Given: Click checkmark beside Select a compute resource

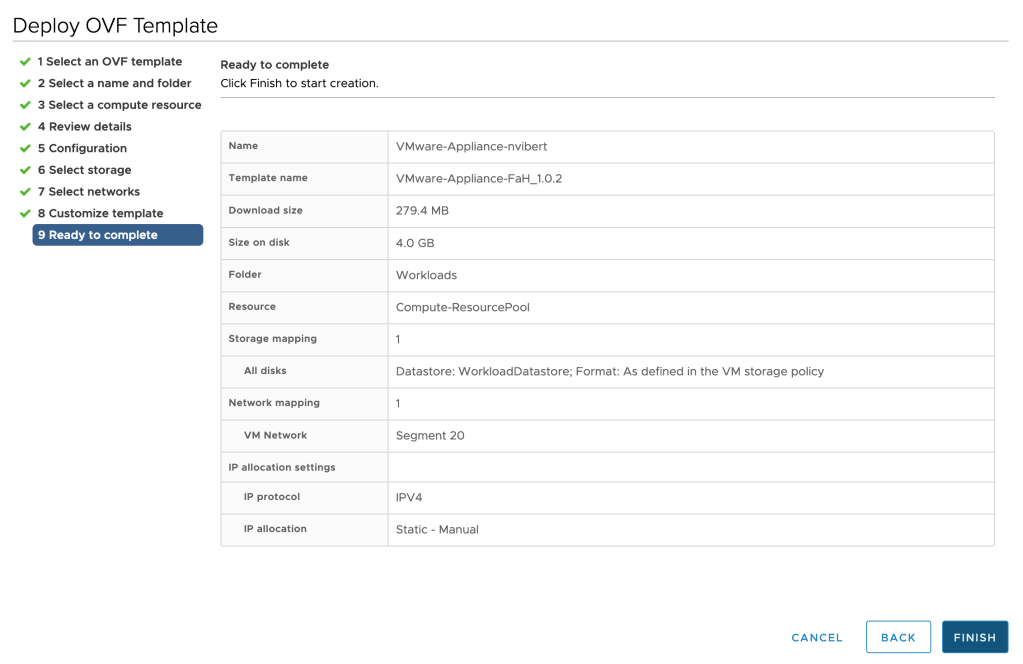Looking at the screenshot, I should click(25, 105).
